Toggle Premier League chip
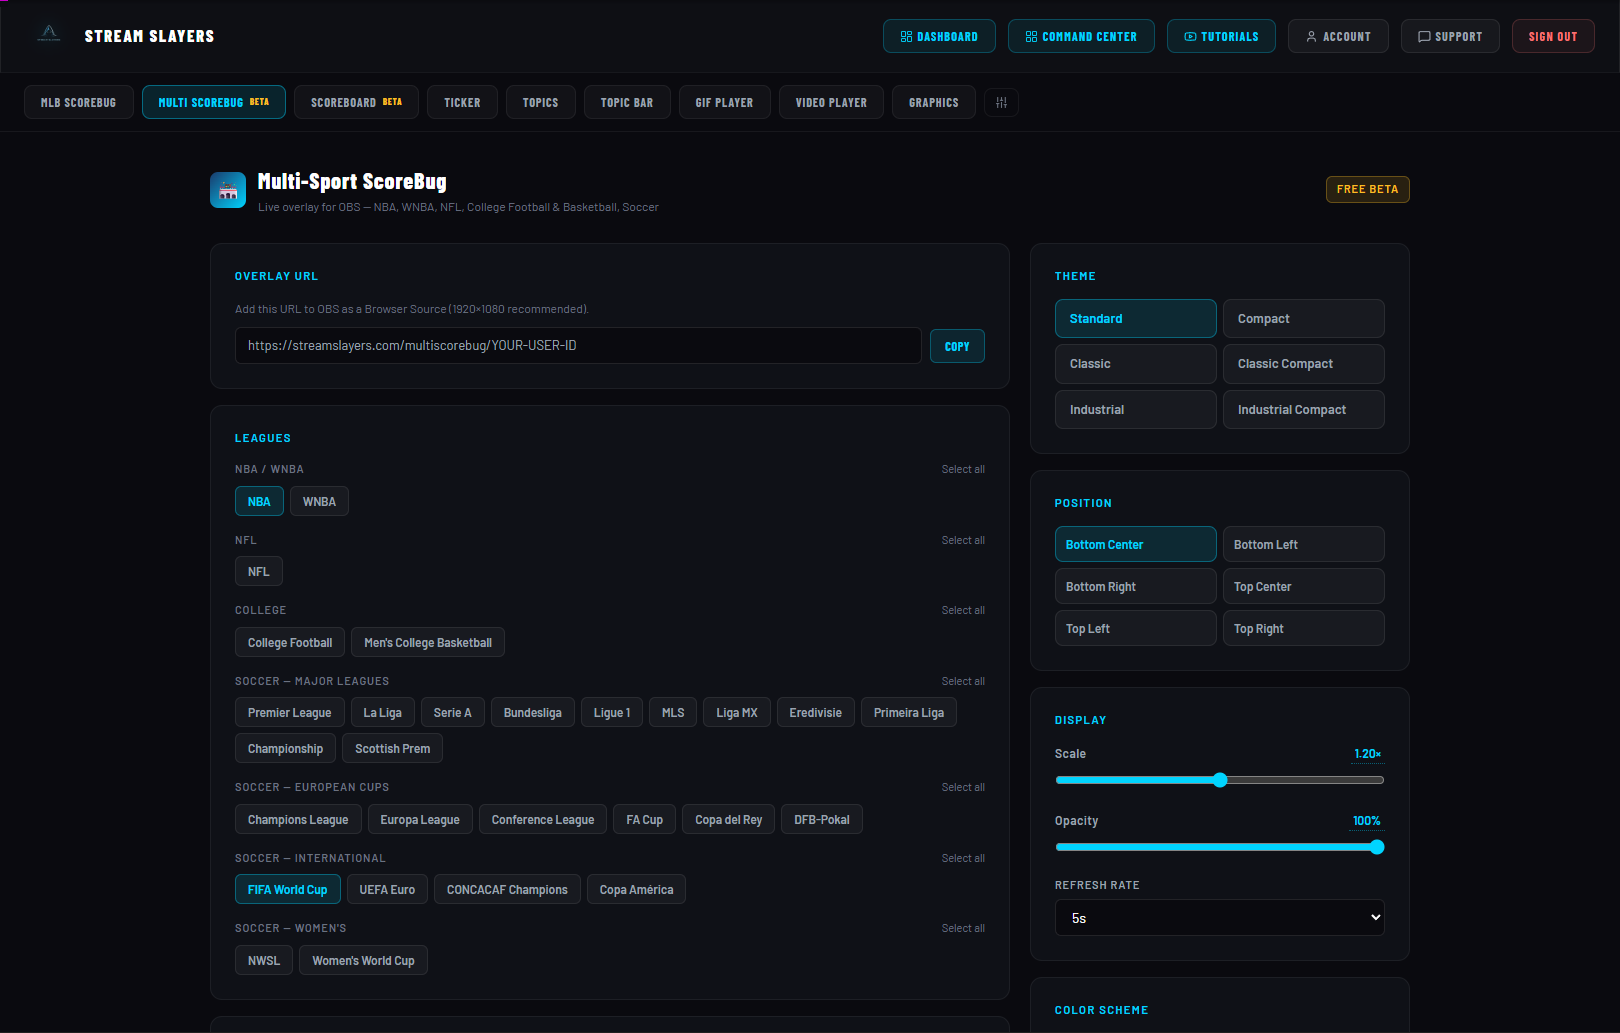 coord(289,712)
